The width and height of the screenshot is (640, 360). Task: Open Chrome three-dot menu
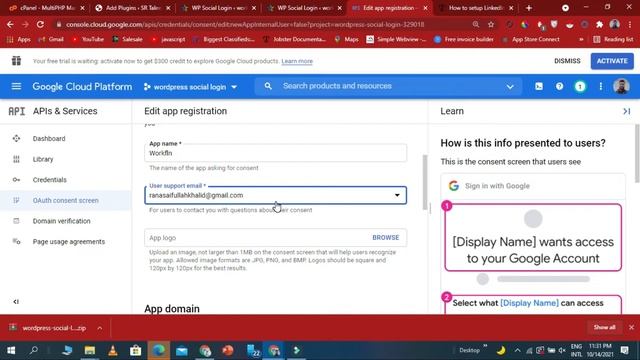point(631,24)
